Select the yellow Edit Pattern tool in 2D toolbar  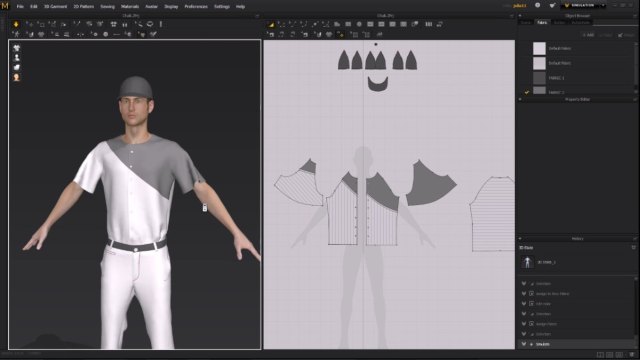[x=271, y=24]
